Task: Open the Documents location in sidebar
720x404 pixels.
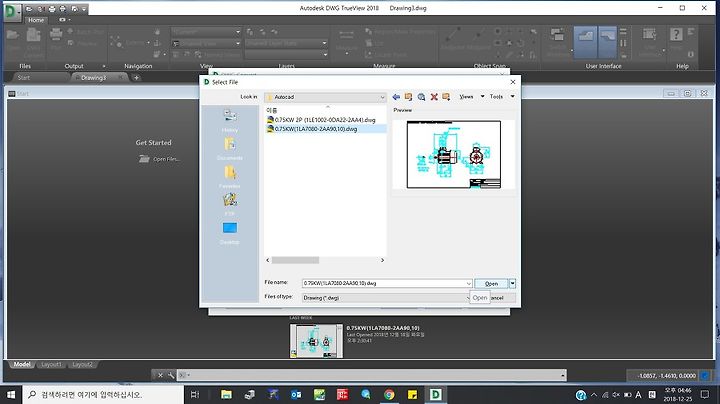Action: pos(230,149)
